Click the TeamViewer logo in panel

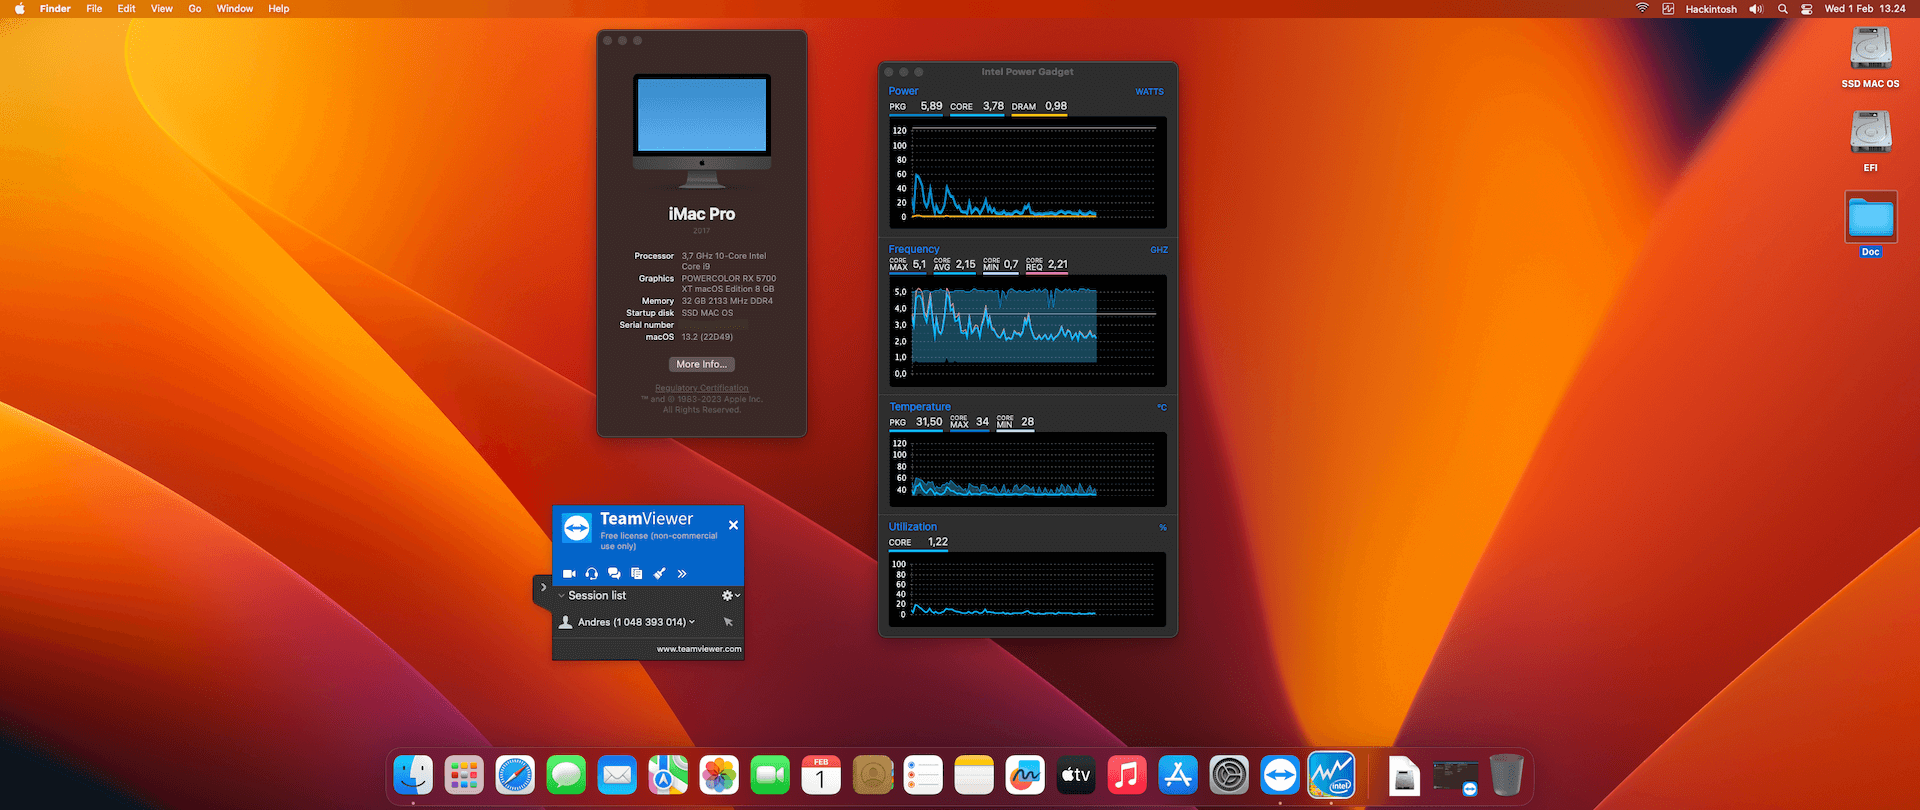(577, 528)
